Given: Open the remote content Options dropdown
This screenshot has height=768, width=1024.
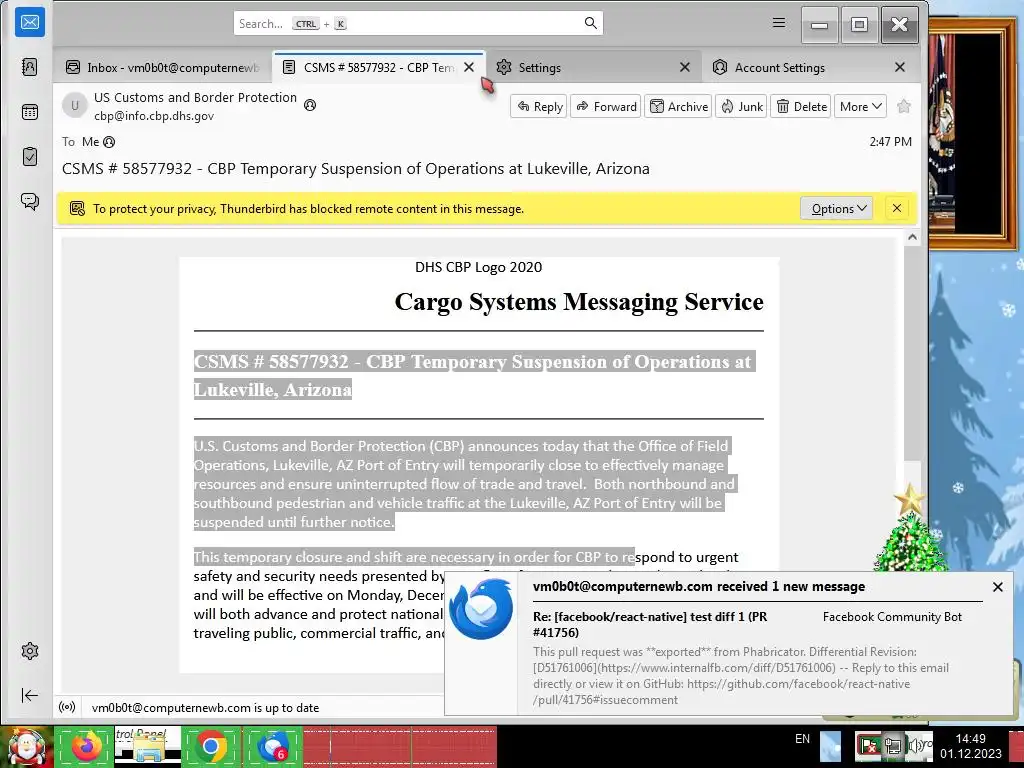Looking at the screenshot, I should (x=837, y=208).
